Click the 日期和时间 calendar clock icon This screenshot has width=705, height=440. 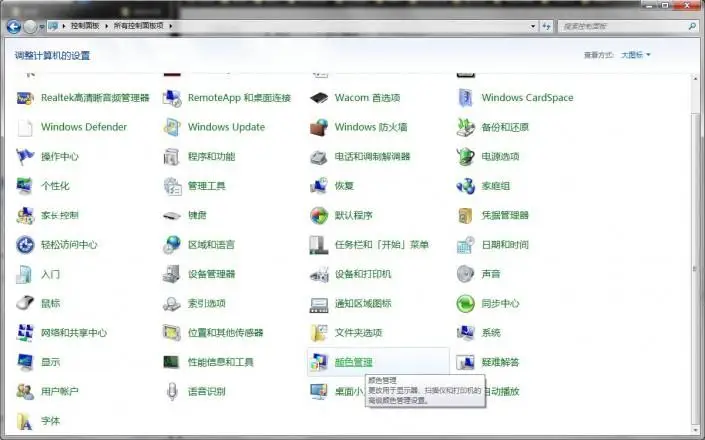465,245
